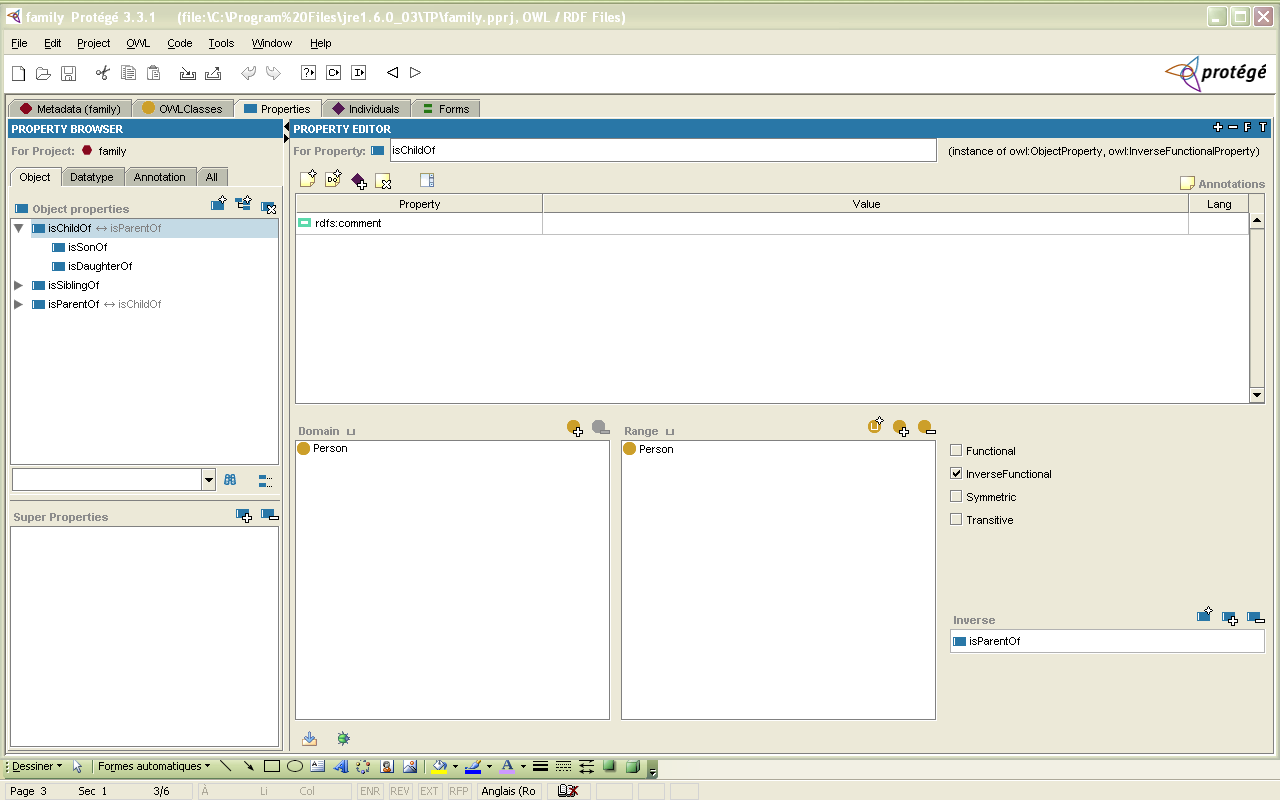Viewport: 1280px width, 800px height.
Task: Click the Paste clipboard icon
Action: pyautogui.click(x=153, y=73)
